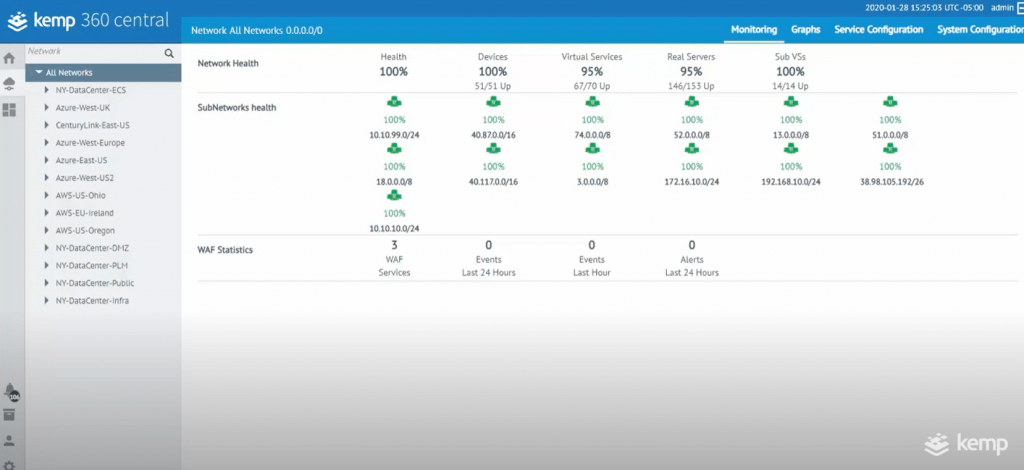Expand the CenturyLink-East-US arrow
This screenshot has width=1024, height=470.
(x=46, y=125)
